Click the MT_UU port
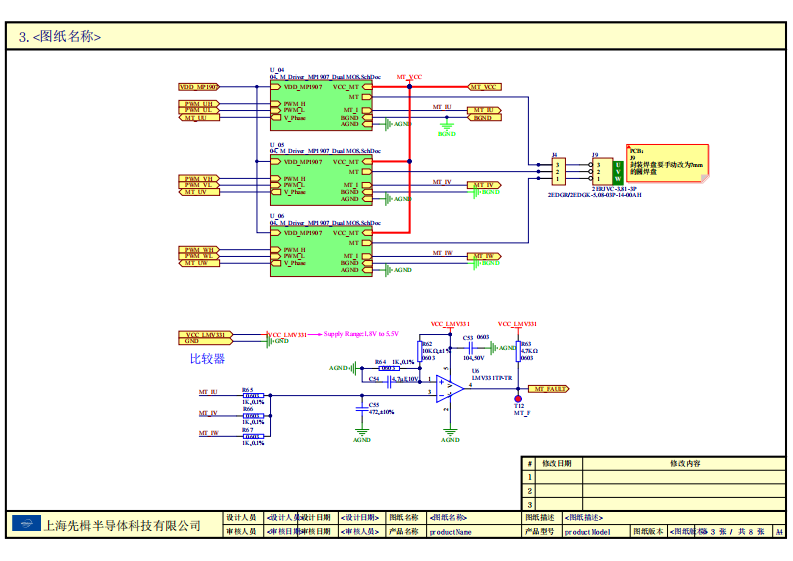This screenshot has height=561, width=793. pos(199,118)
